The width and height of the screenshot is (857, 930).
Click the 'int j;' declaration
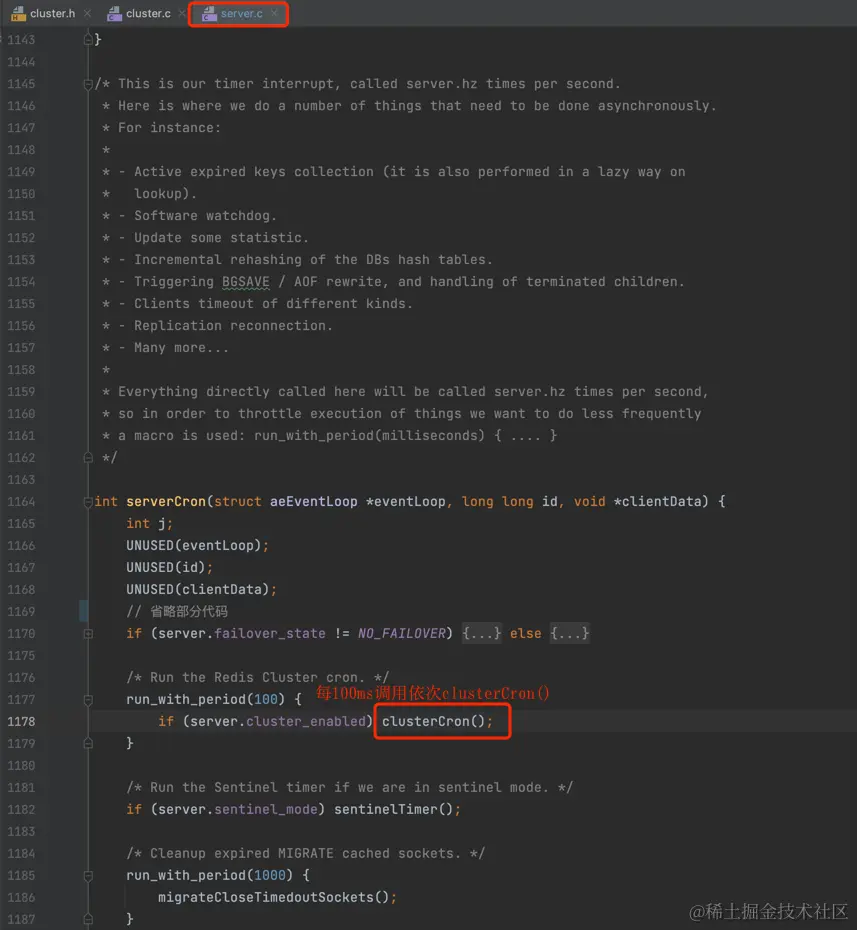pyautogui.click(x=149, y=523)
